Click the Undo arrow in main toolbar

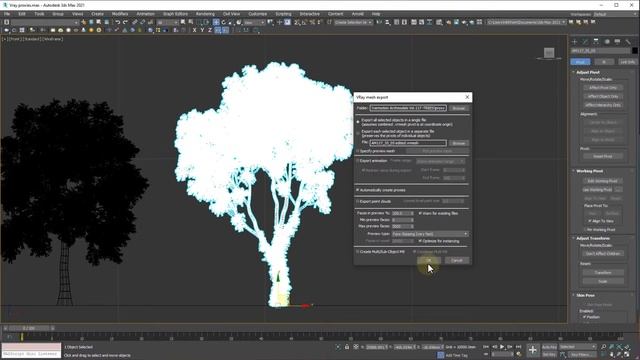pyautogui.click(x=118, y=22)
